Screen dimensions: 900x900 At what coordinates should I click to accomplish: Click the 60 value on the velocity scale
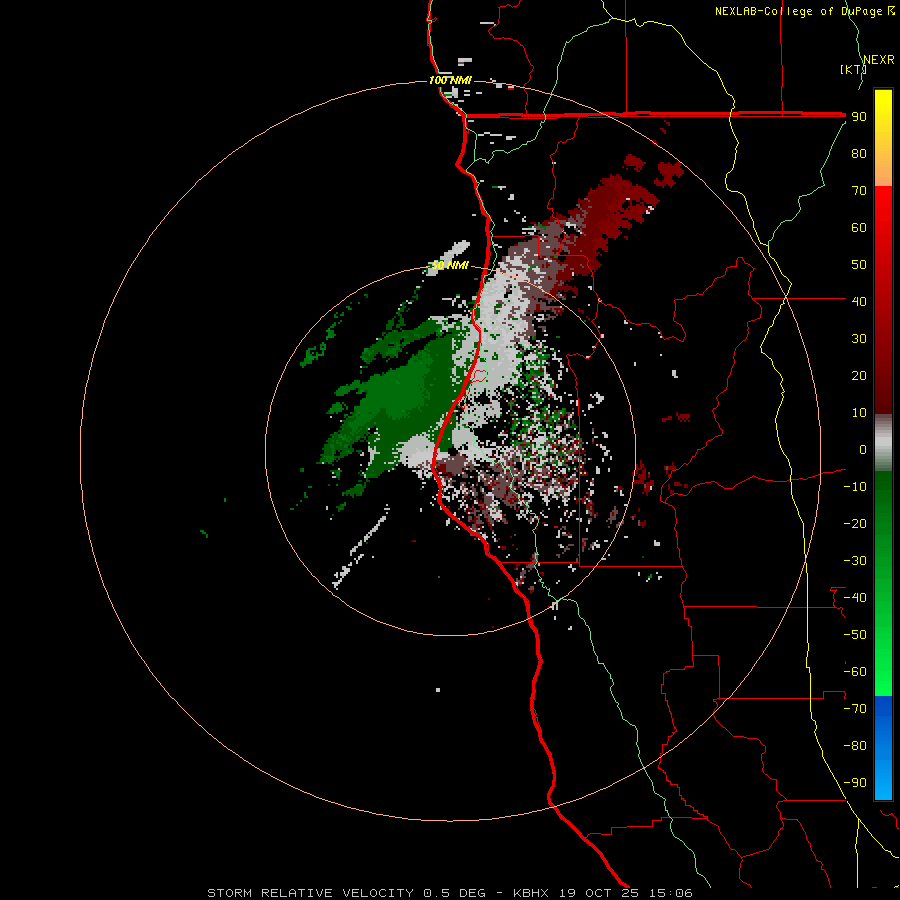coord(859,228)
